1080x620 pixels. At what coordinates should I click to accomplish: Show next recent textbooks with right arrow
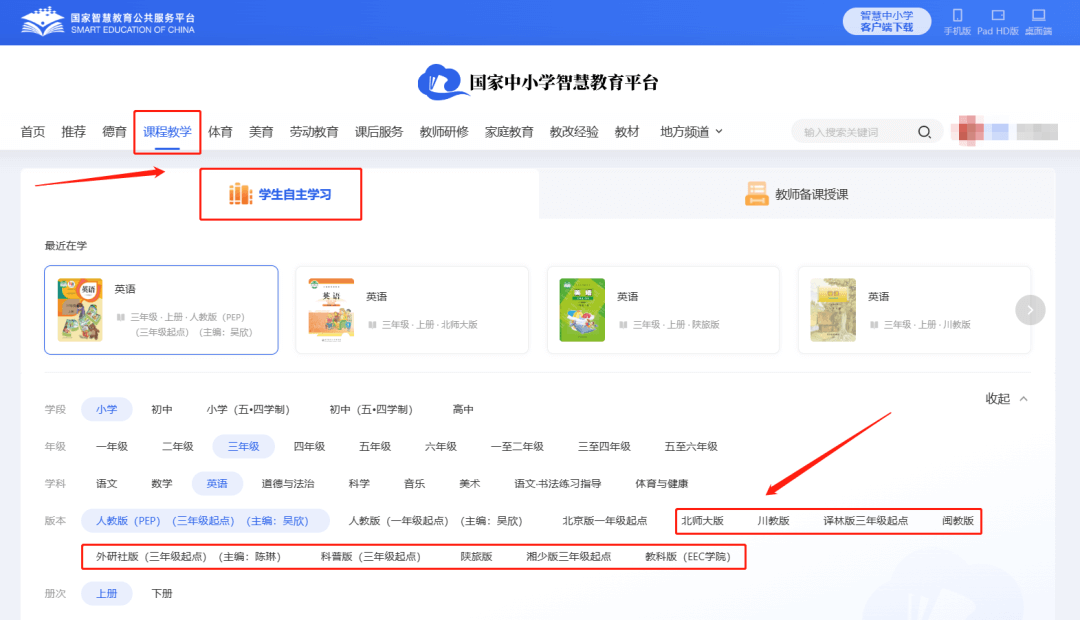tap(1030, 310)
